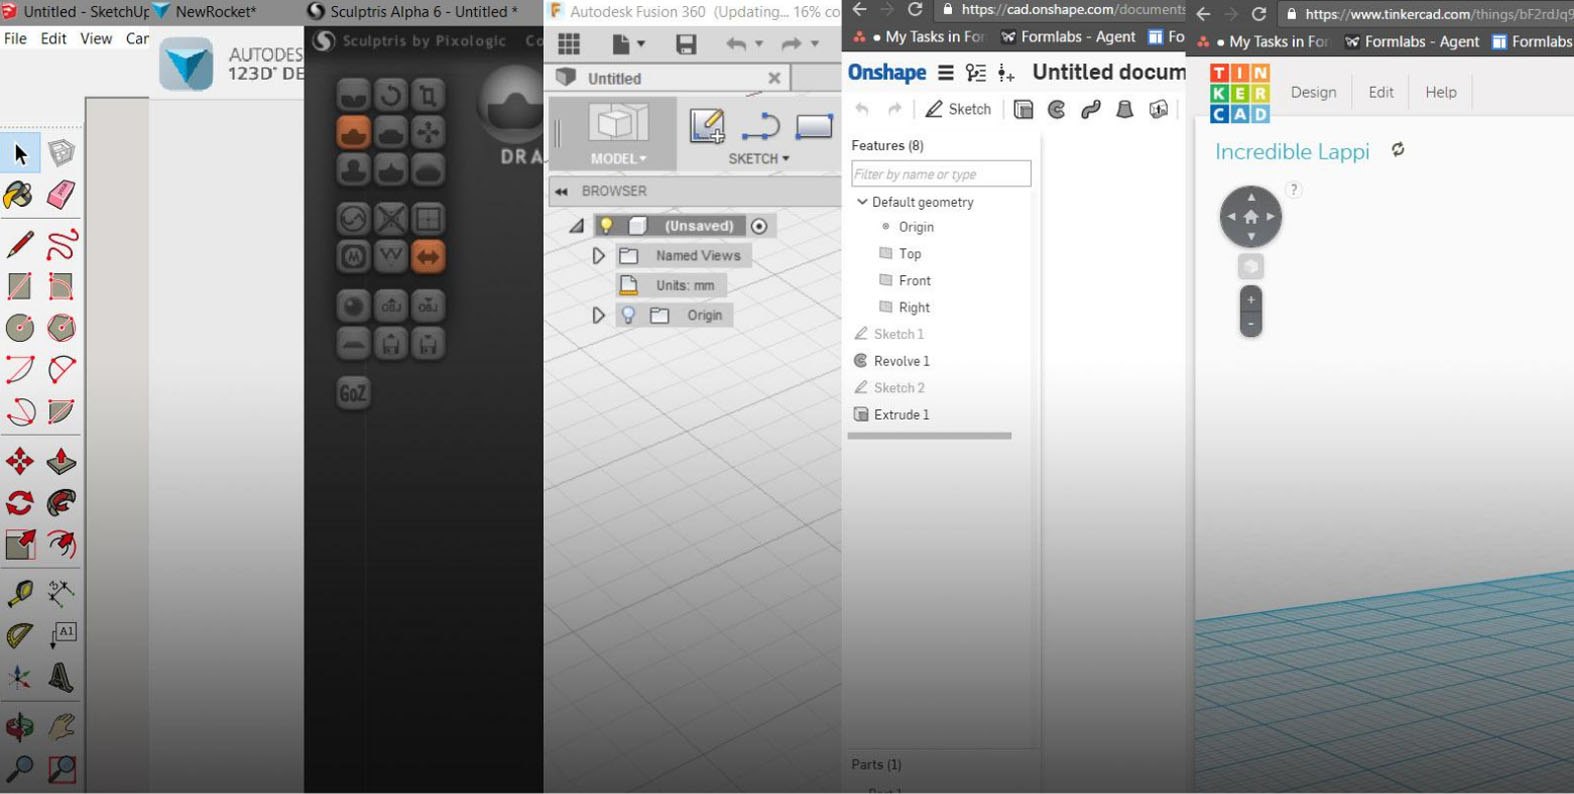
Task: Click the Filter by name or type field
Action: [x=940, y=174]
